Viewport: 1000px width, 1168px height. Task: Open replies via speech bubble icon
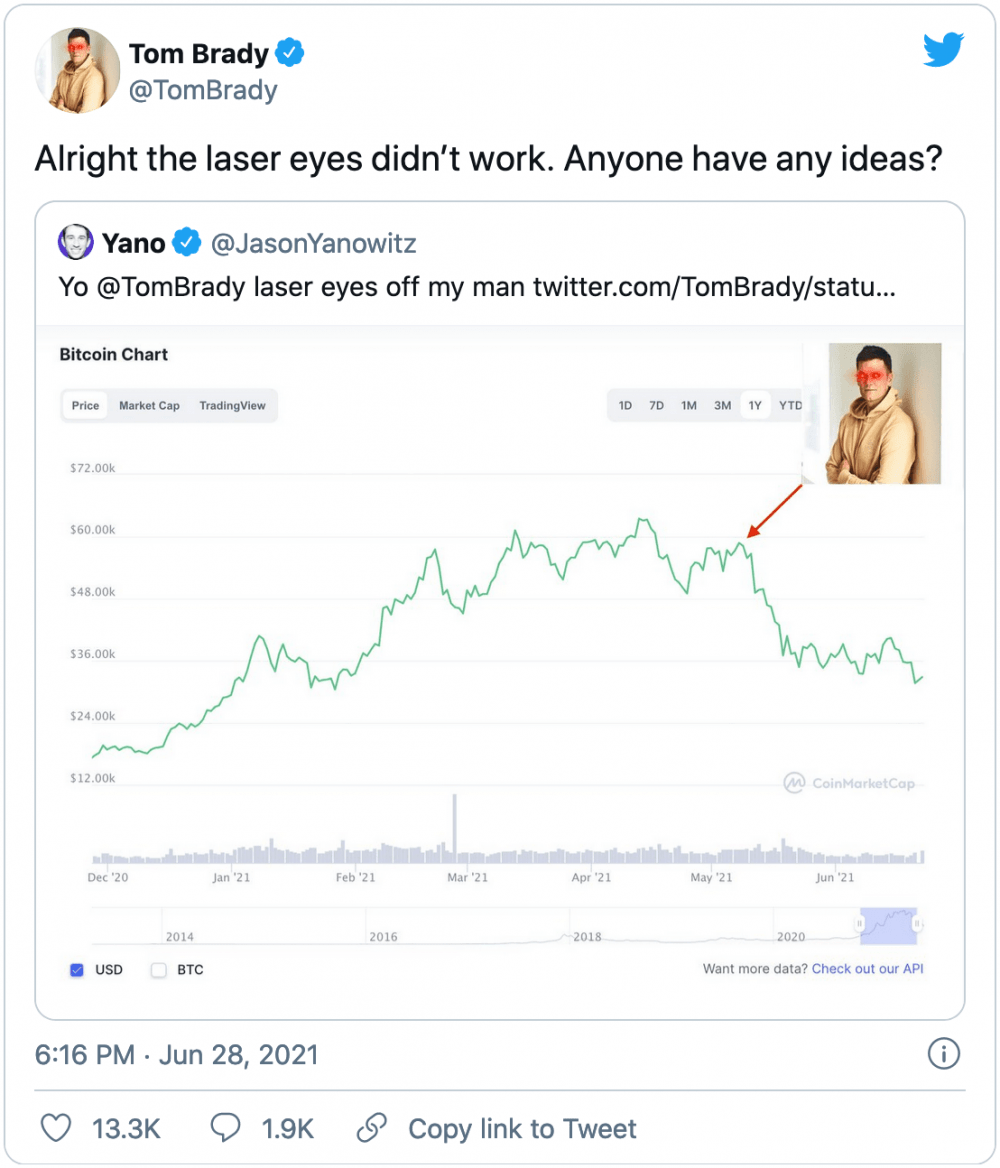tap(226, 1128)
